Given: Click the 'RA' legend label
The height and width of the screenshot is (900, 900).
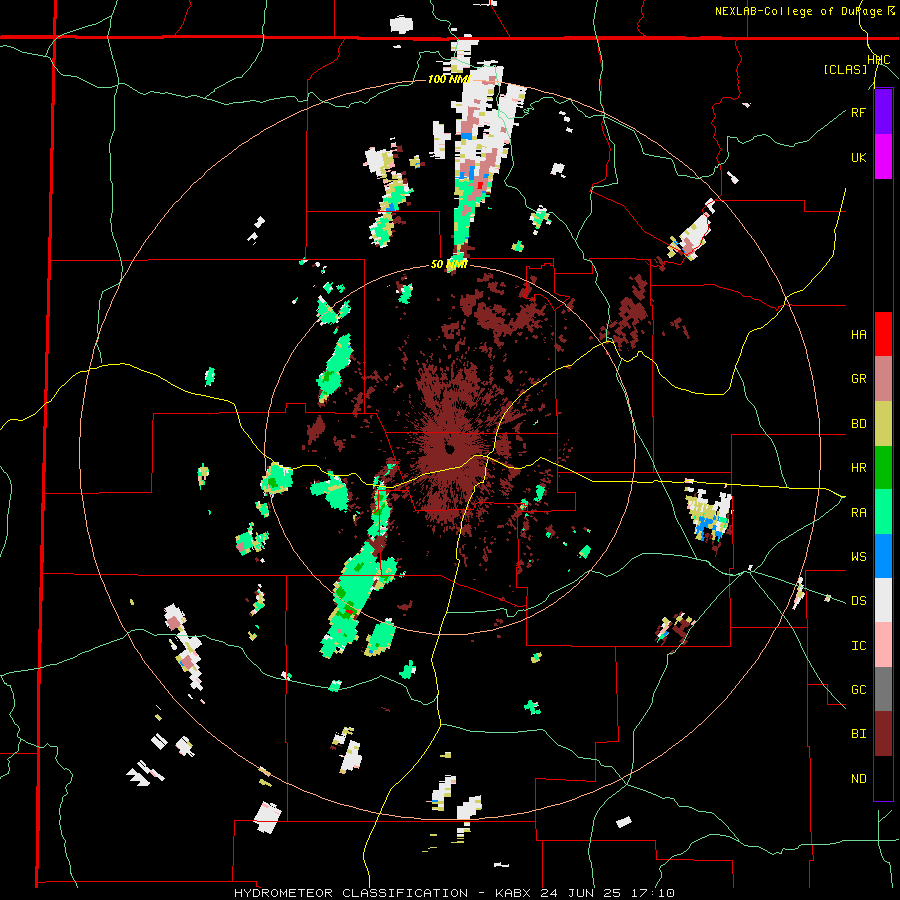Looking at the screenshot, I should 858,512.
